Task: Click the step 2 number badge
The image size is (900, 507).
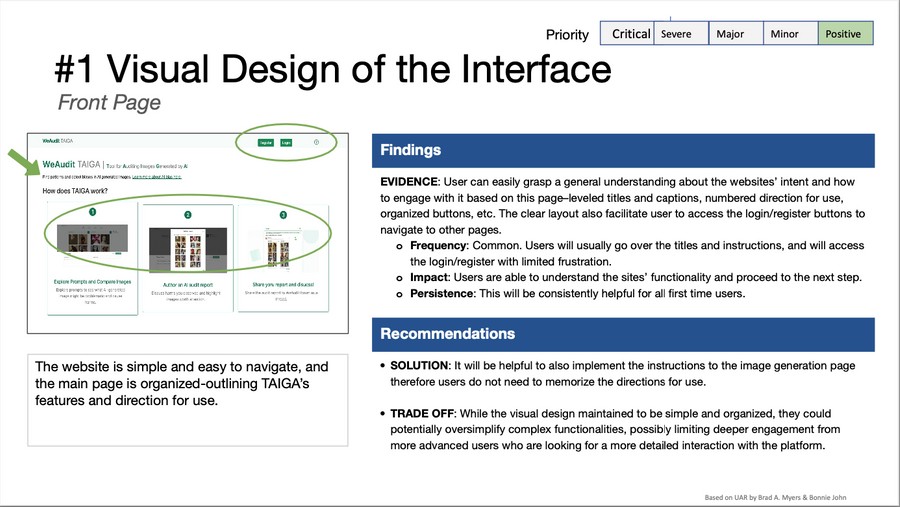Action: pyautogui.click(x=188, y=215)
